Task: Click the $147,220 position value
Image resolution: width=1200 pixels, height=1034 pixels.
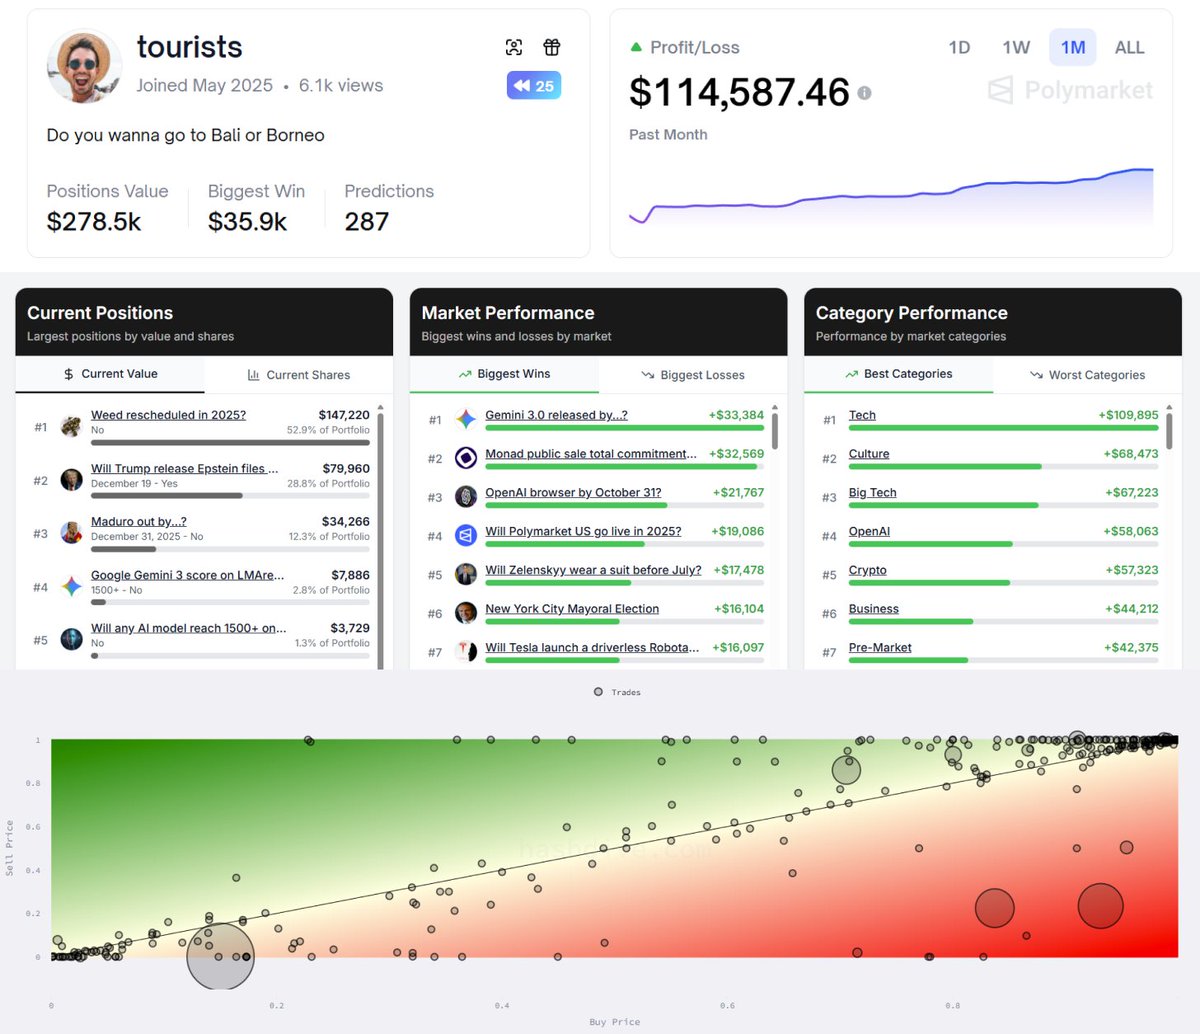Action: (x=344, y=415)
